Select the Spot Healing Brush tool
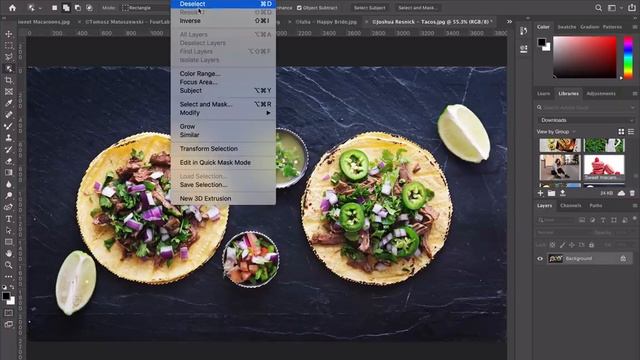The height and width of the screenshot is (360, 640). (x=9, y=115)
